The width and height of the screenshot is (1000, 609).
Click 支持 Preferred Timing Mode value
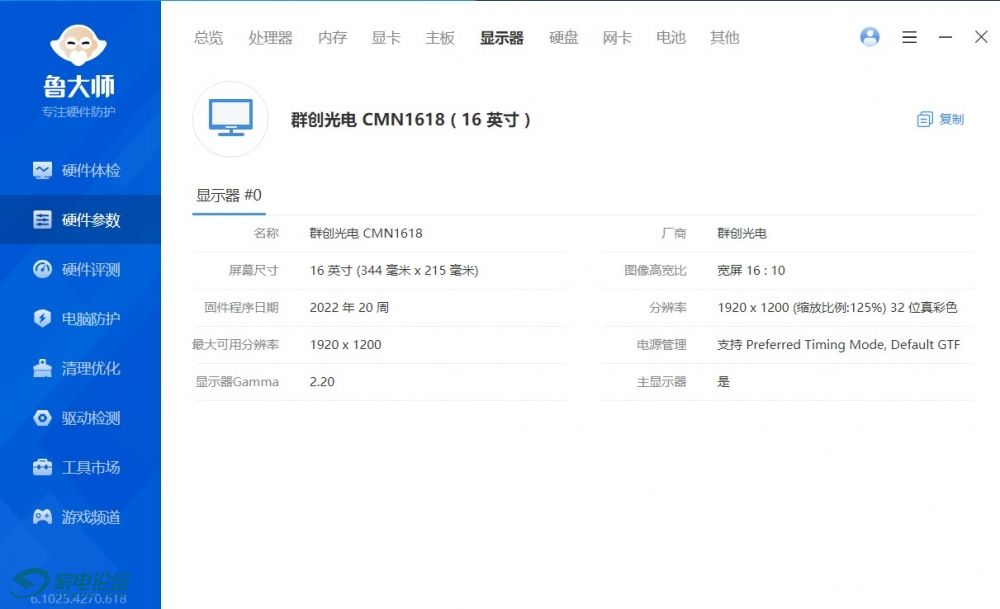838,345
